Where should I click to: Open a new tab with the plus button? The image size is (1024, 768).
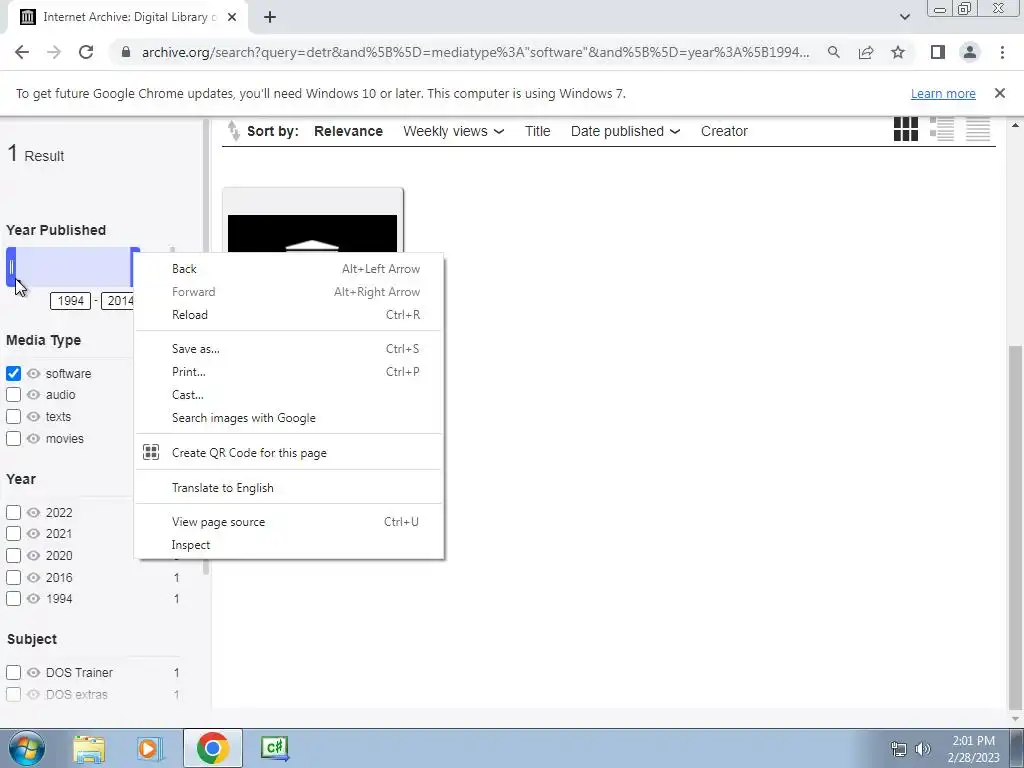pos(270,17)
